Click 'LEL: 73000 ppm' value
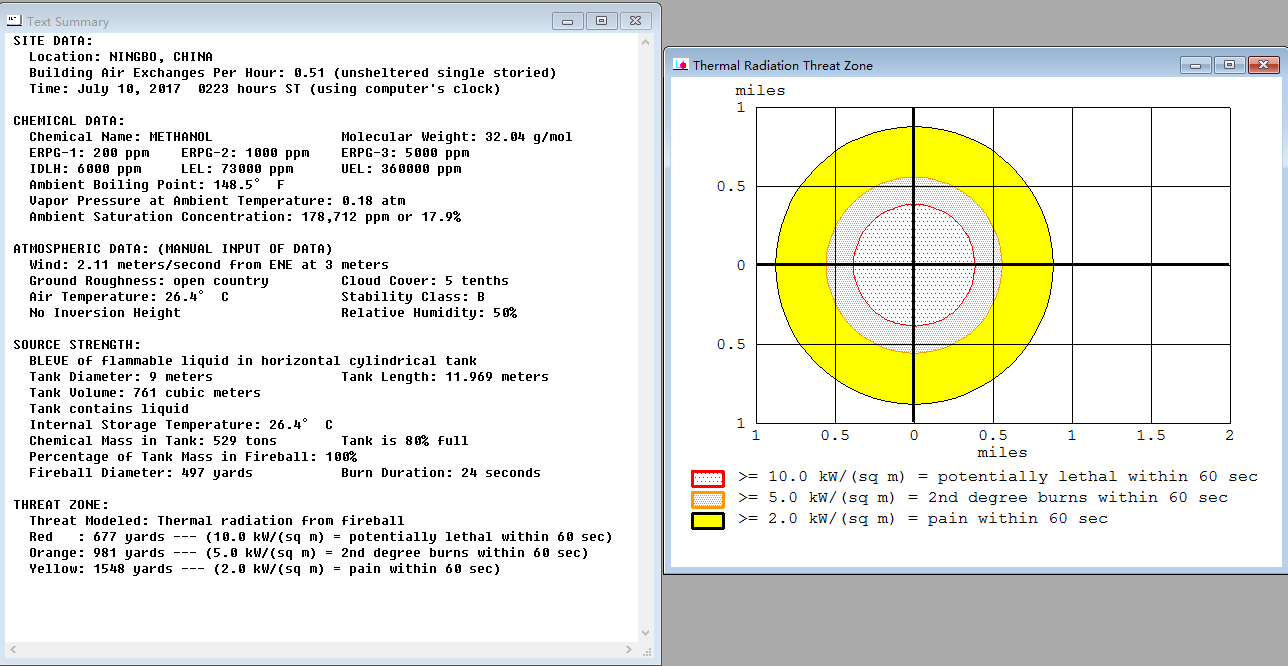The height and width of the screenshot is (666, 1288). [237, 169]
